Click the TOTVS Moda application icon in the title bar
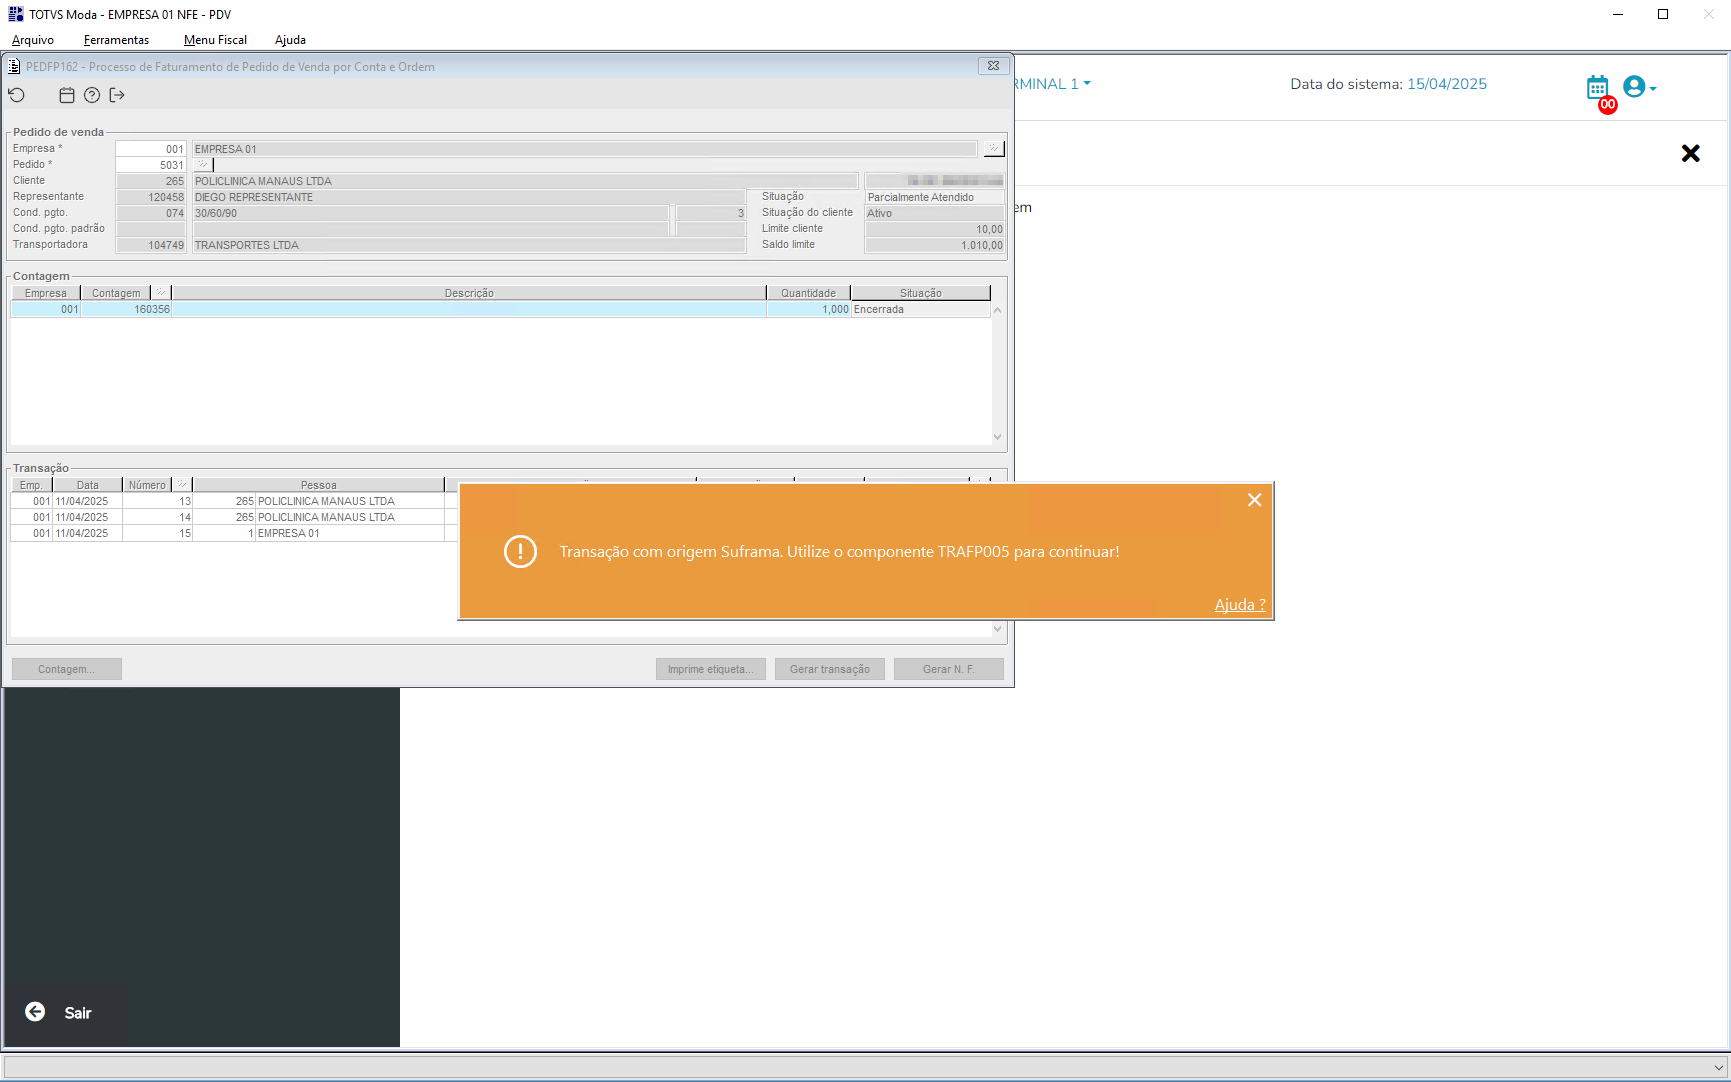Screen dimensions: 1731x1082 tap(15, 14)
